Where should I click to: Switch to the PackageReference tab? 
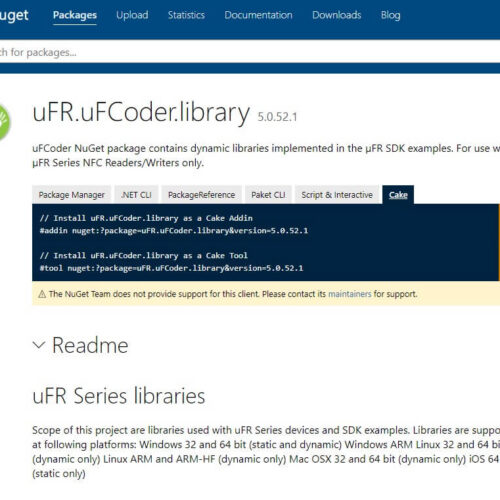click(x=201, y=195)
